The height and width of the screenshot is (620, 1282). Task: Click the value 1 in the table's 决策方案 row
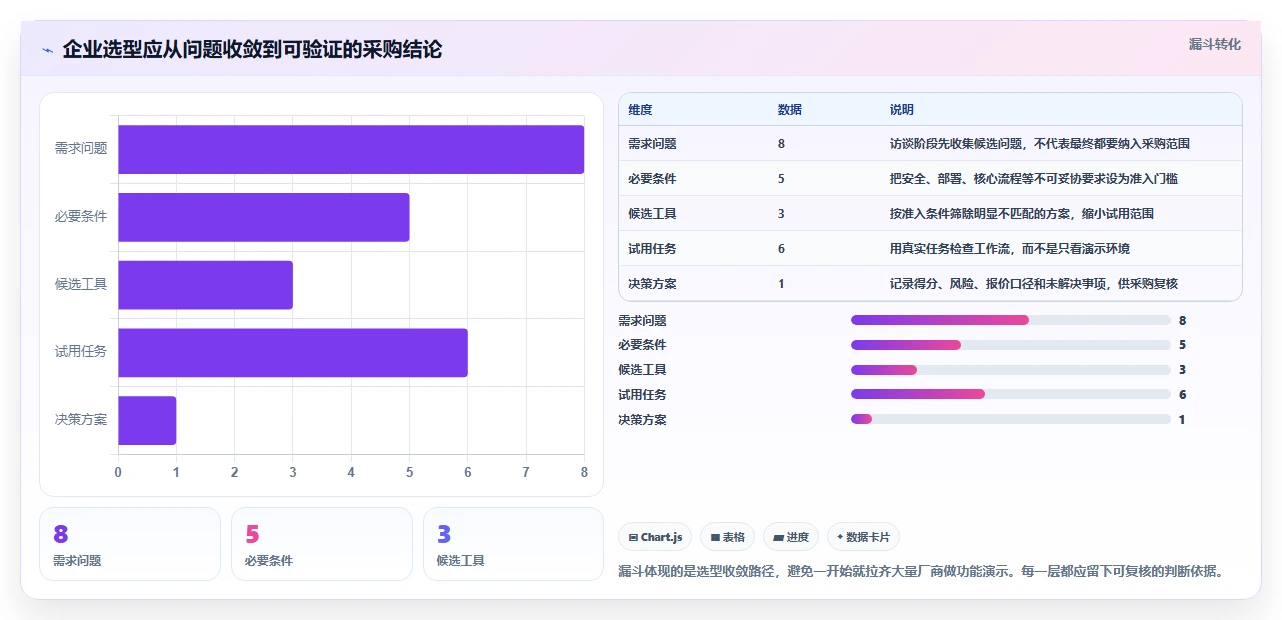[x=781, y=283]
